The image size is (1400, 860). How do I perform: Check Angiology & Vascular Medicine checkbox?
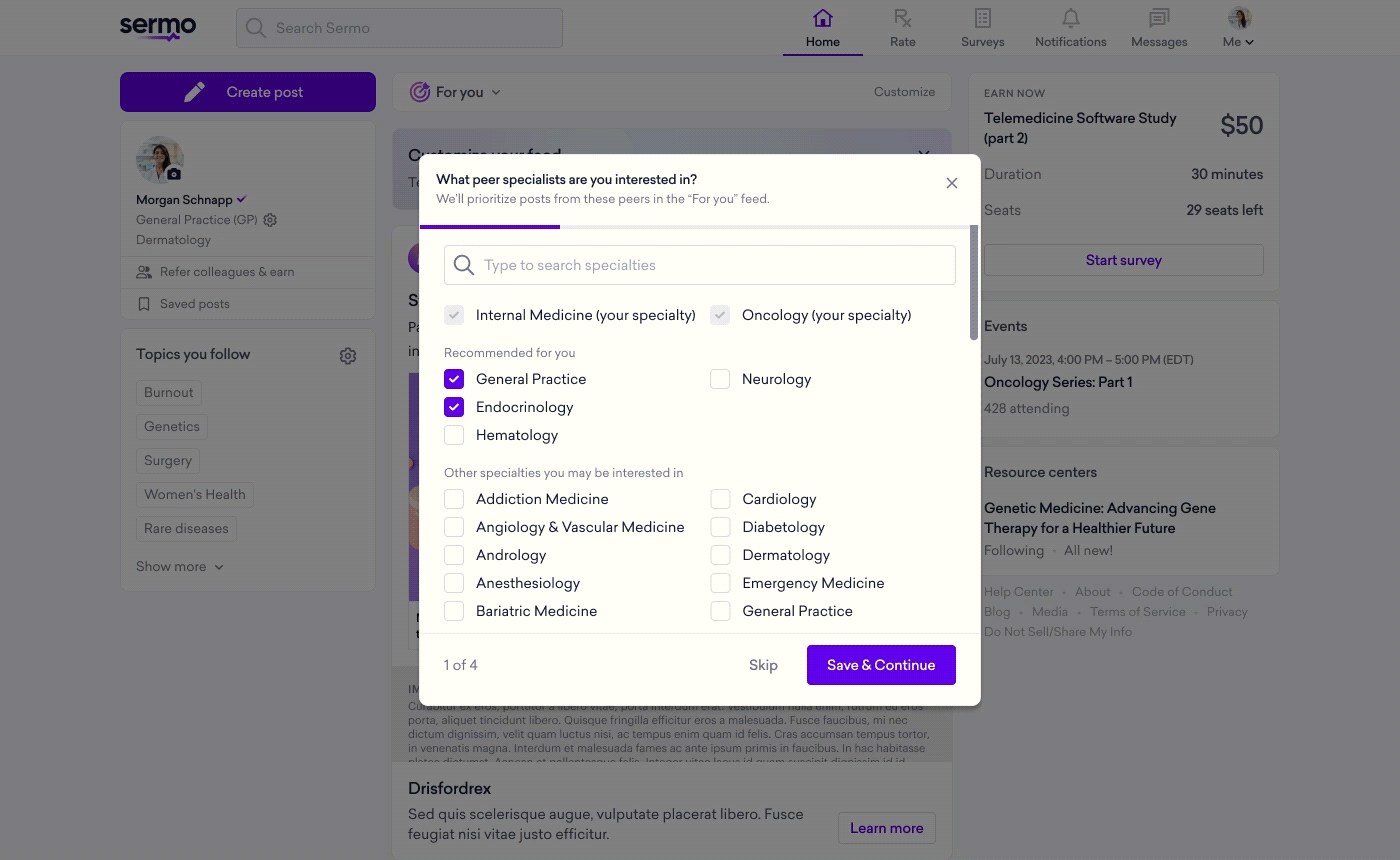pyautogui.click(x=454, y=527)
